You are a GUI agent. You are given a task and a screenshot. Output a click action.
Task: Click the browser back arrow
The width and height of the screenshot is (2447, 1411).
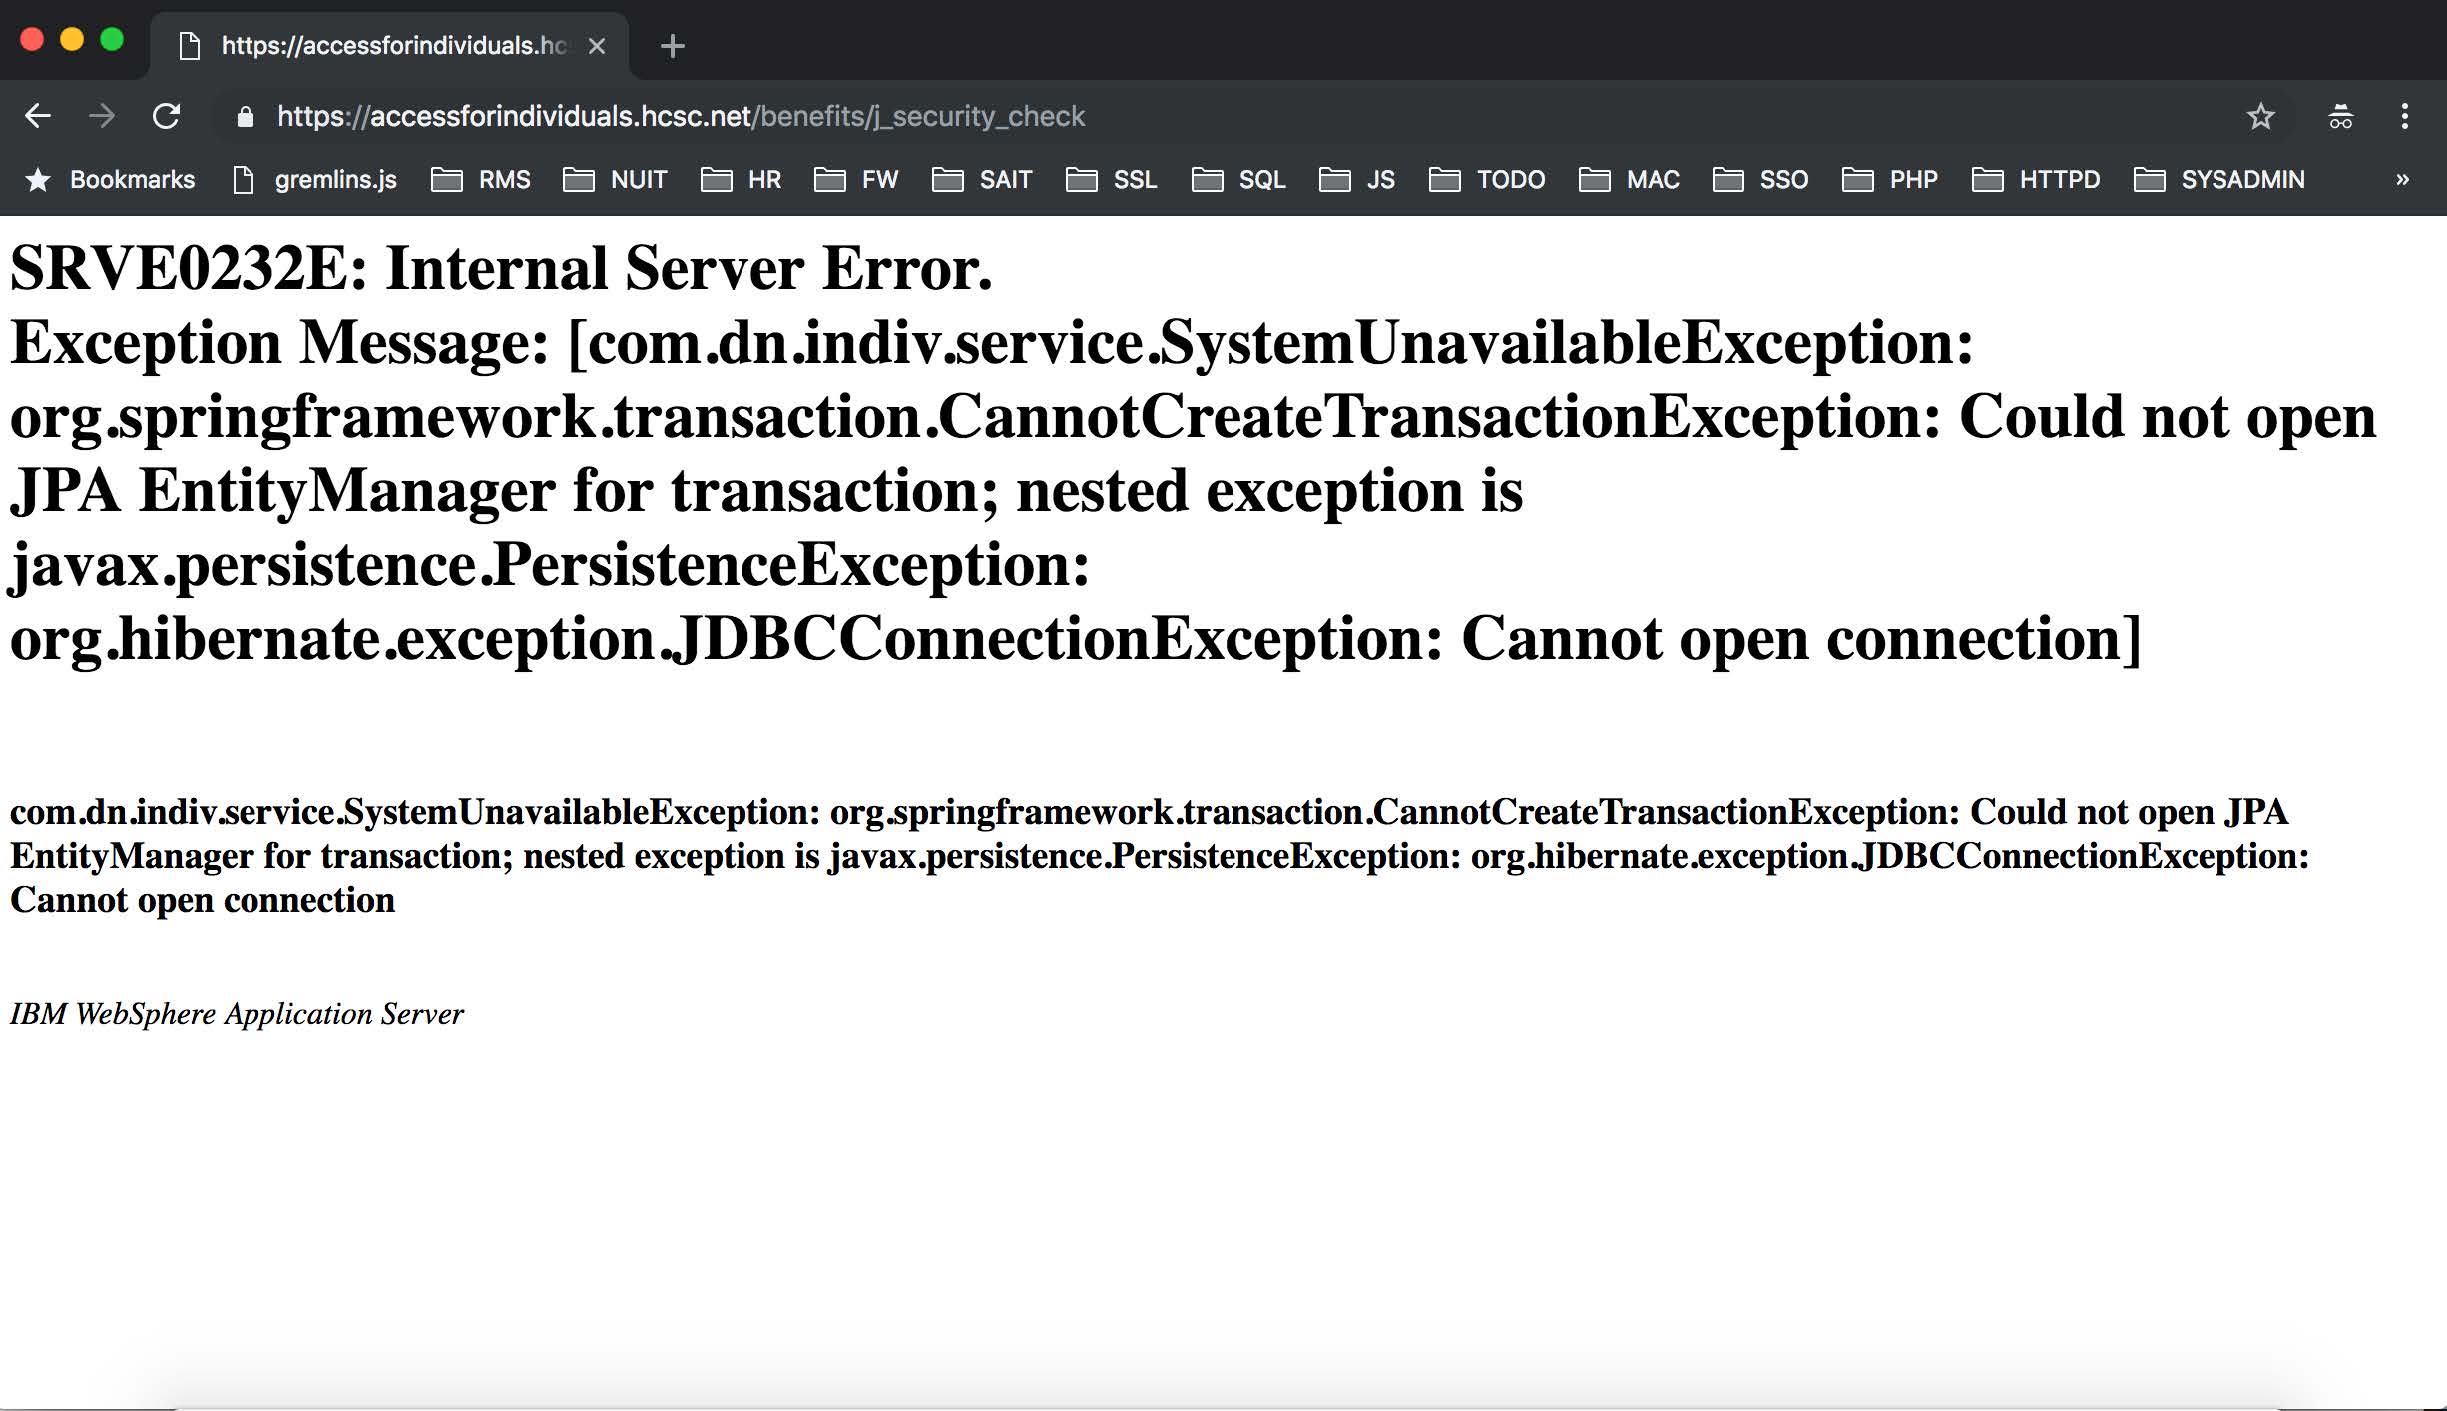[x=38, y=116]
